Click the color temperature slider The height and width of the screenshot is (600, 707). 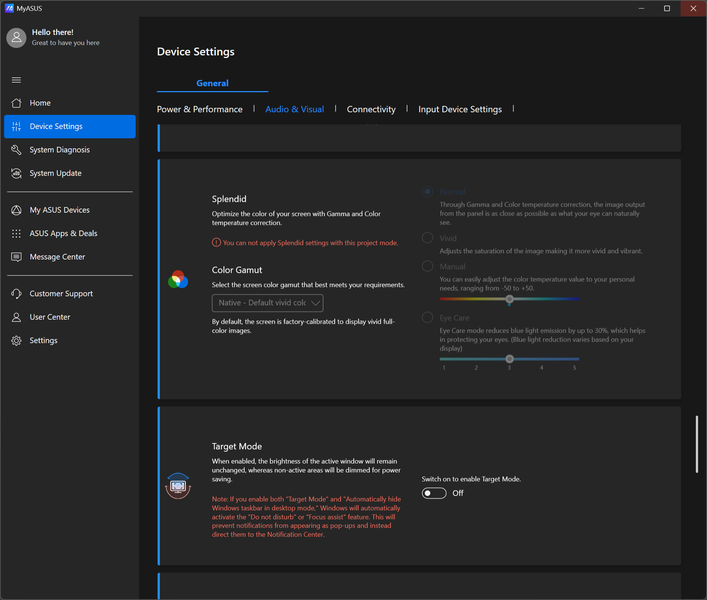click(x=509, y=299)
